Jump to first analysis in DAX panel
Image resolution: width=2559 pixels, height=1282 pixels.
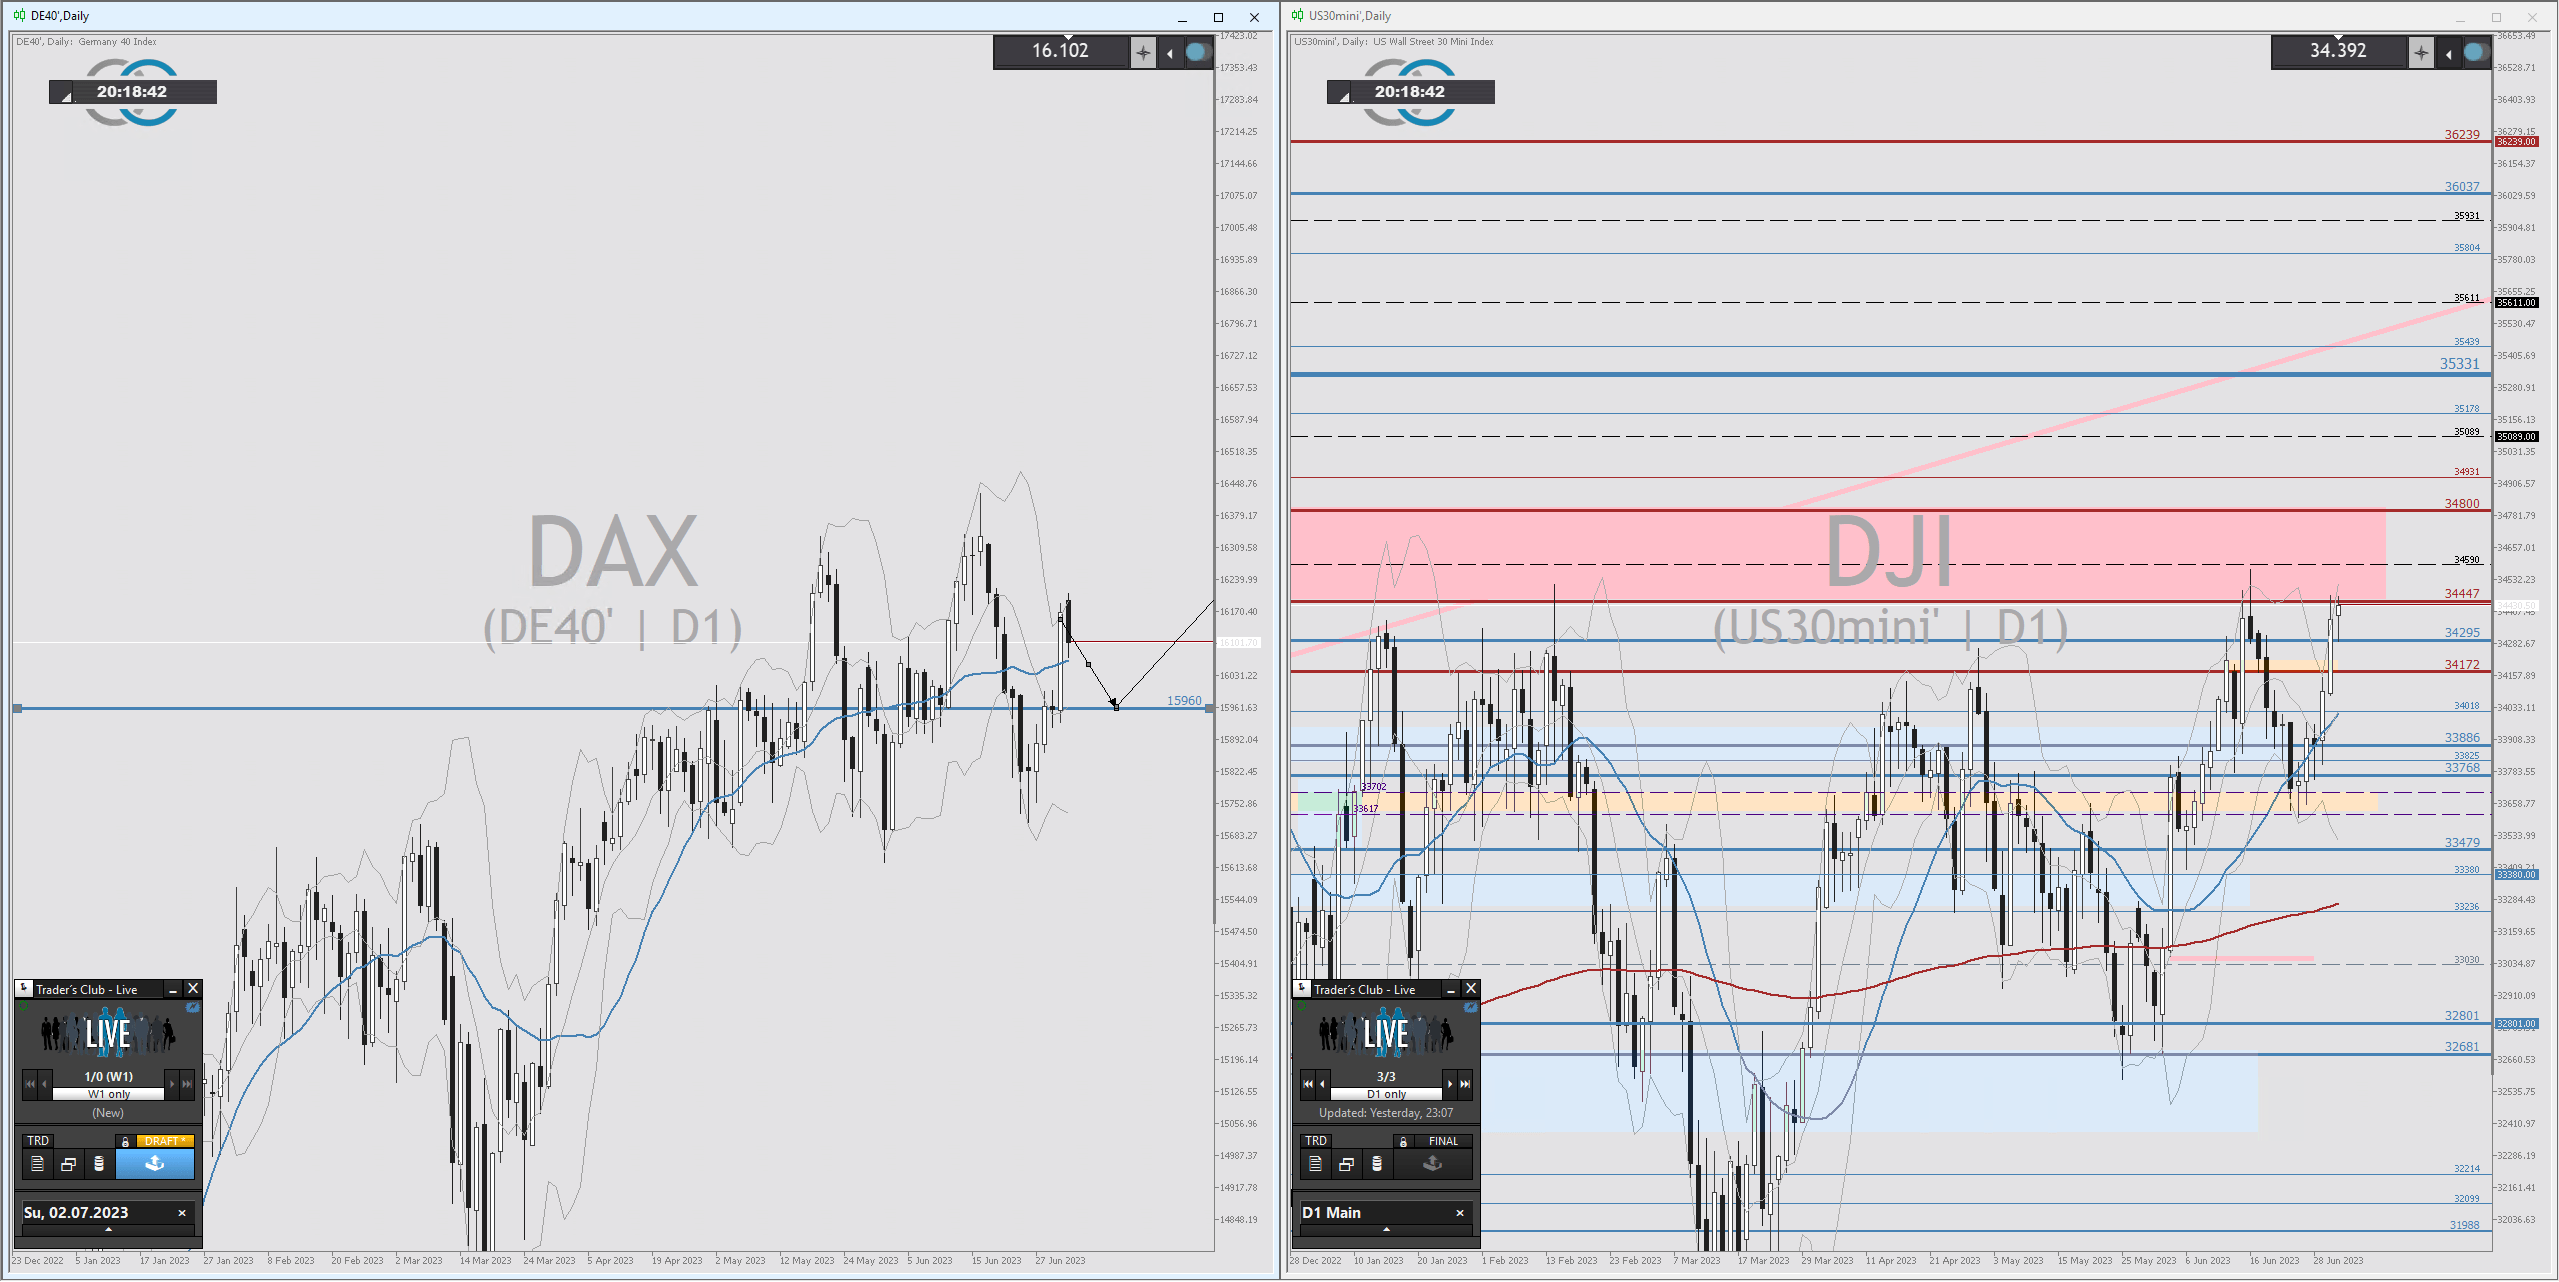coord(30,1084)
